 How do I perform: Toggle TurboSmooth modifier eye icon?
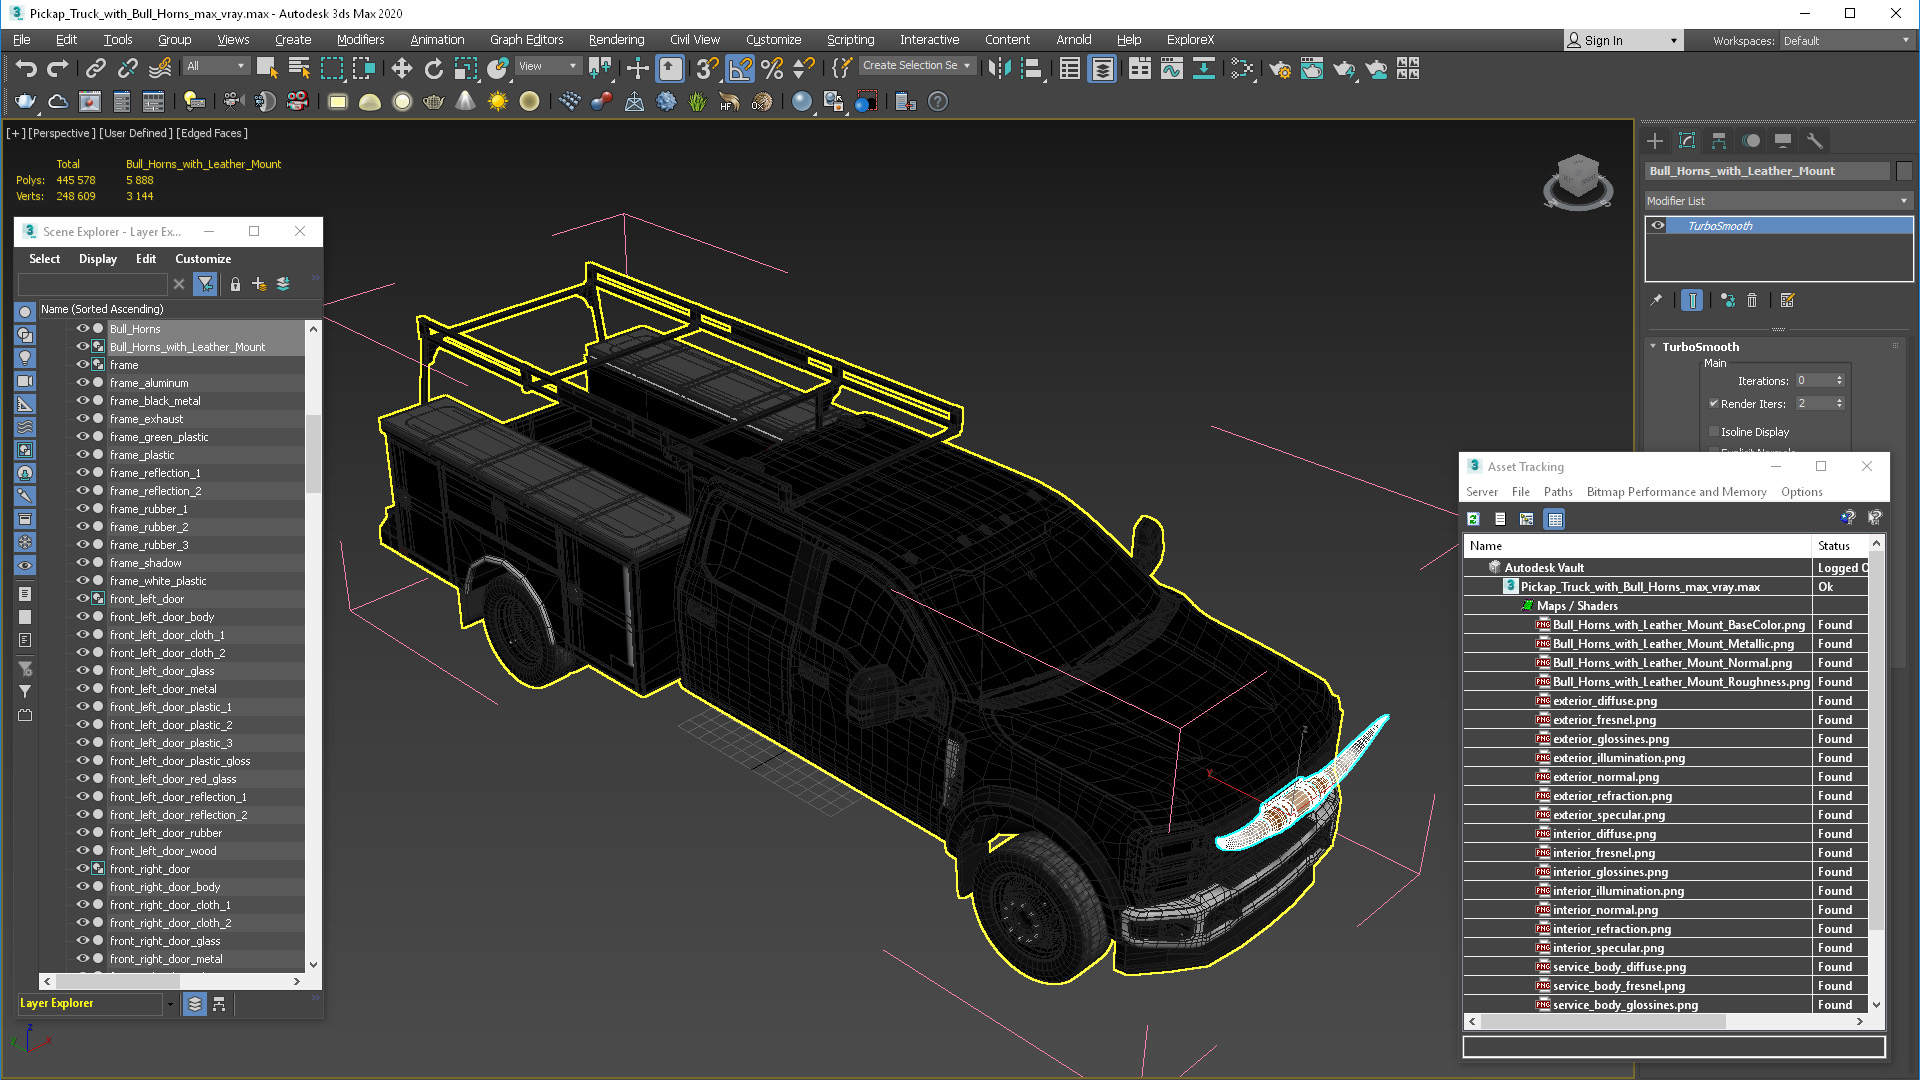(1658, 226)
